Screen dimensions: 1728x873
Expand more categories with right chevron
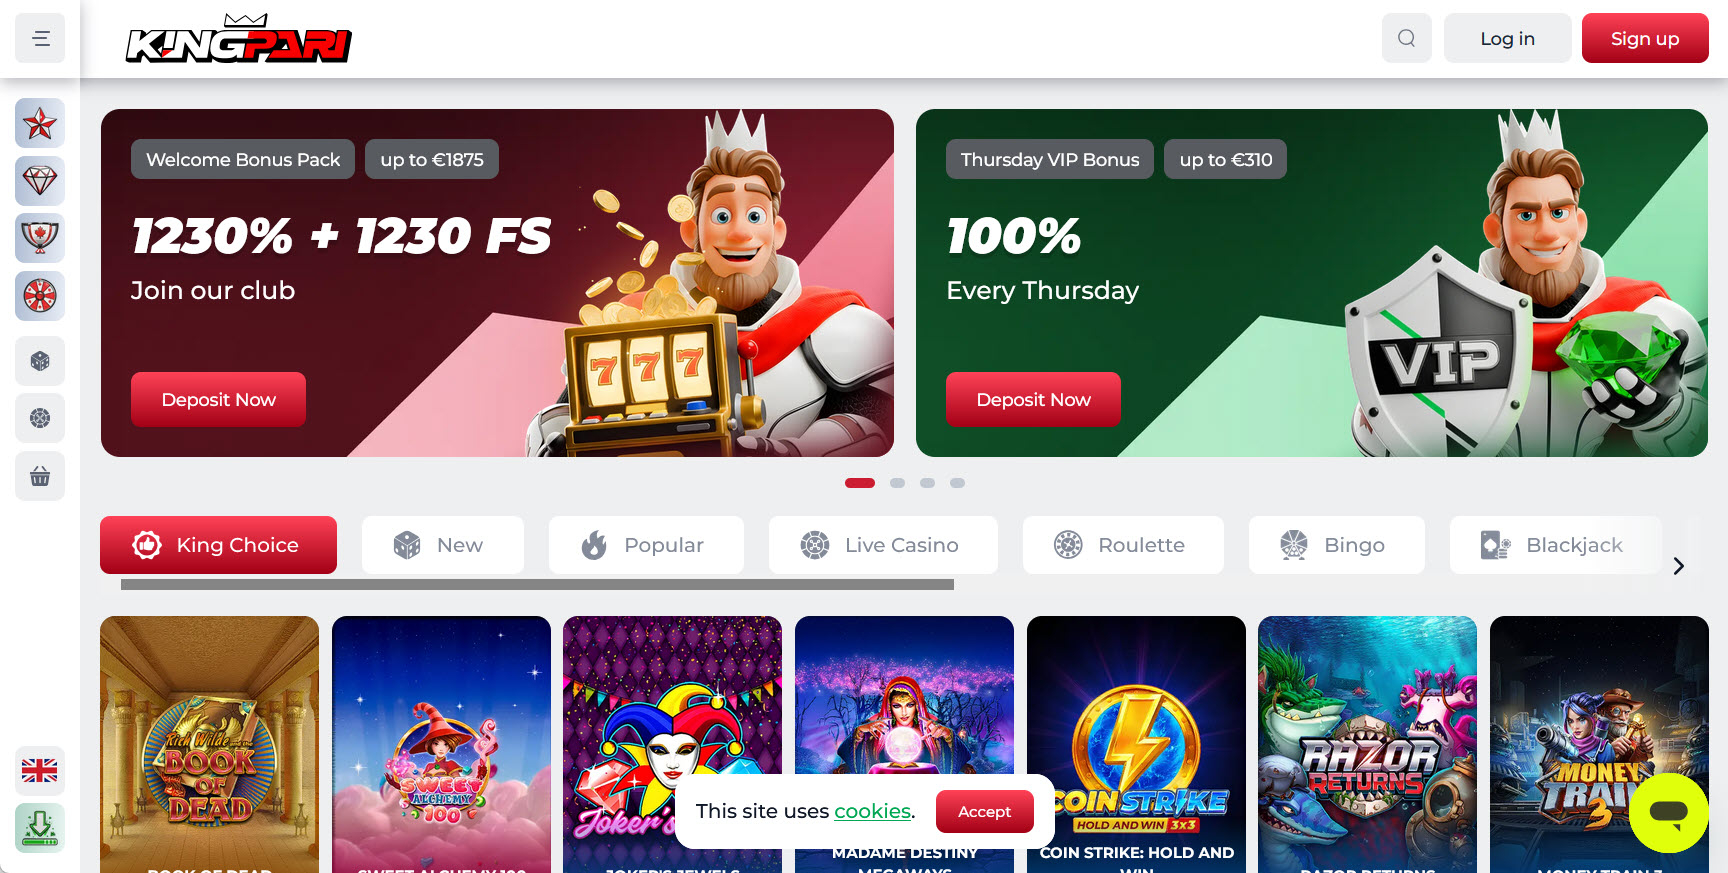point(1679,566)
